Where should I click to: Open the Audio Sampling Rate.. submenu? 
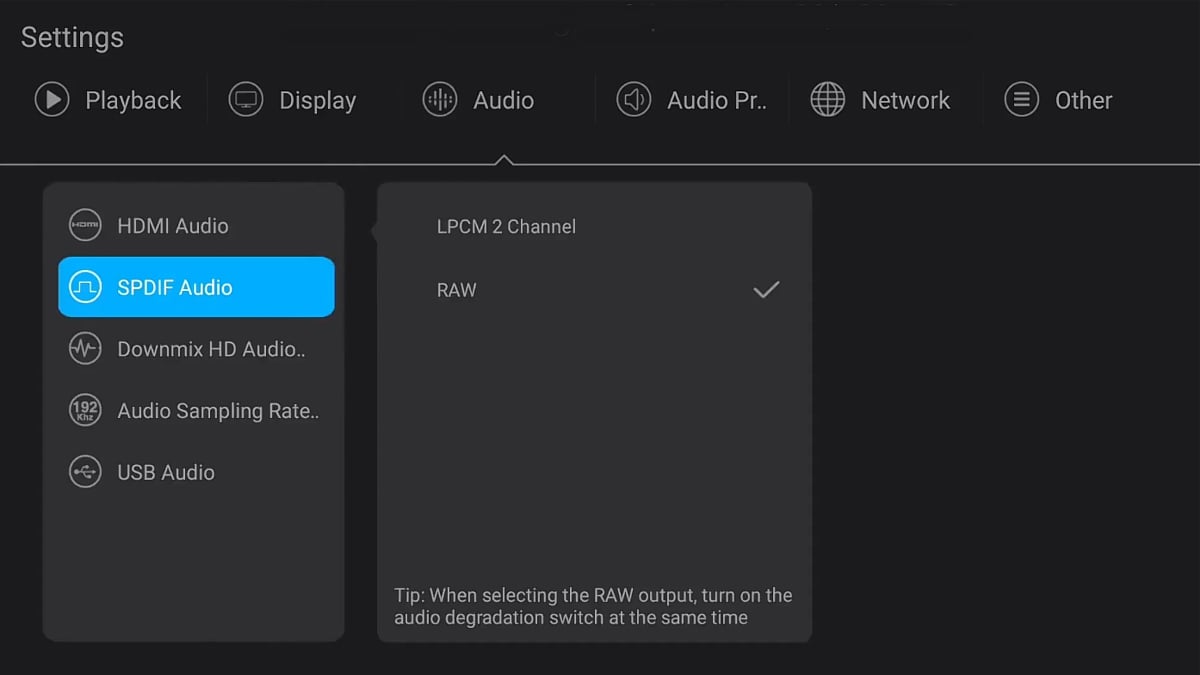(218, 410)
